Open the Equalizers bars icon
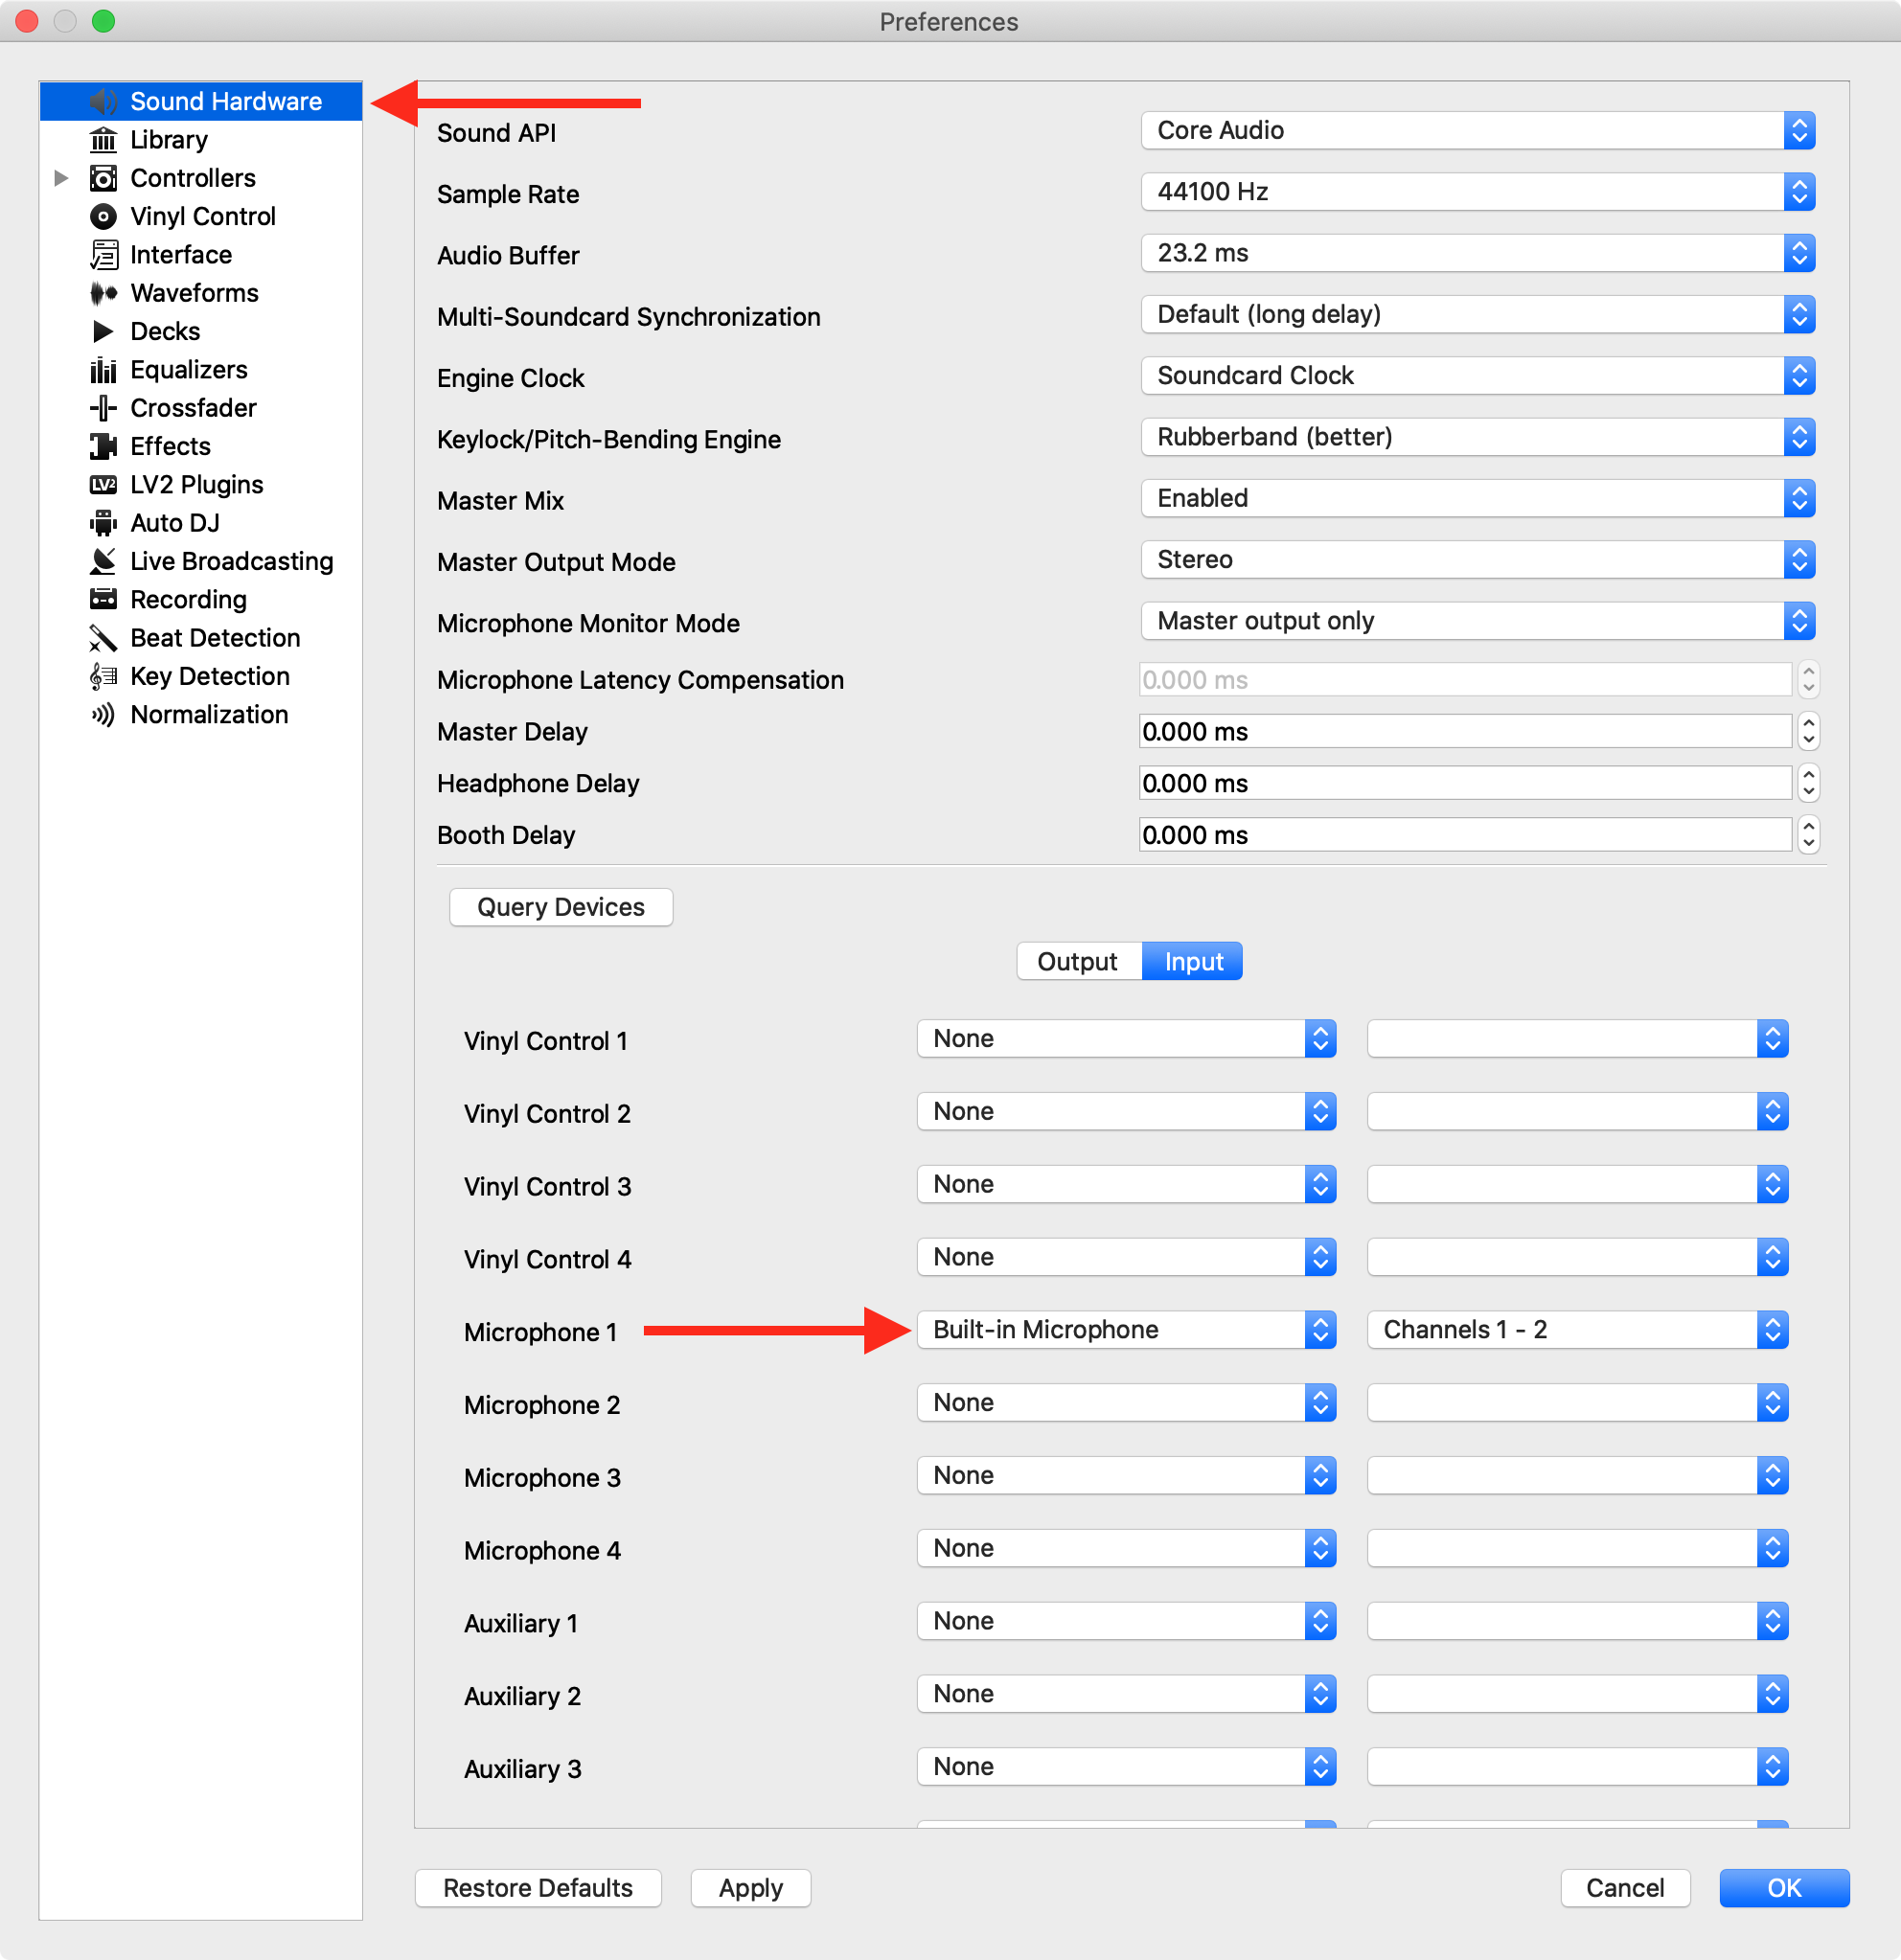The image size is (1901, 1960). (x=103, y=370)
